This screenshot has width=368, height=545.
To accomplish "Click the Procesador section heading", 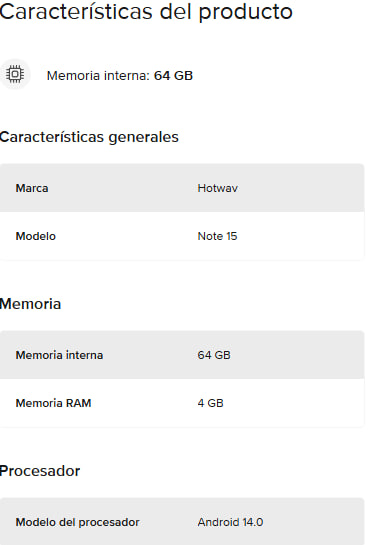I will point(40,471).
